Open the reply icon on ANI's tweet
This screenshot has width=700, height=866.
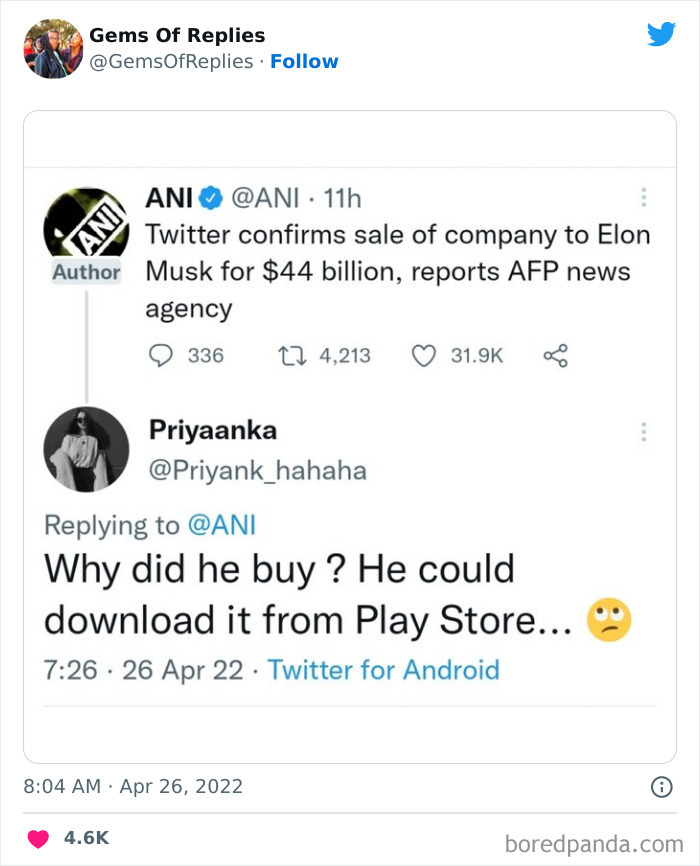pyautogui.click(x=163, y=355)
